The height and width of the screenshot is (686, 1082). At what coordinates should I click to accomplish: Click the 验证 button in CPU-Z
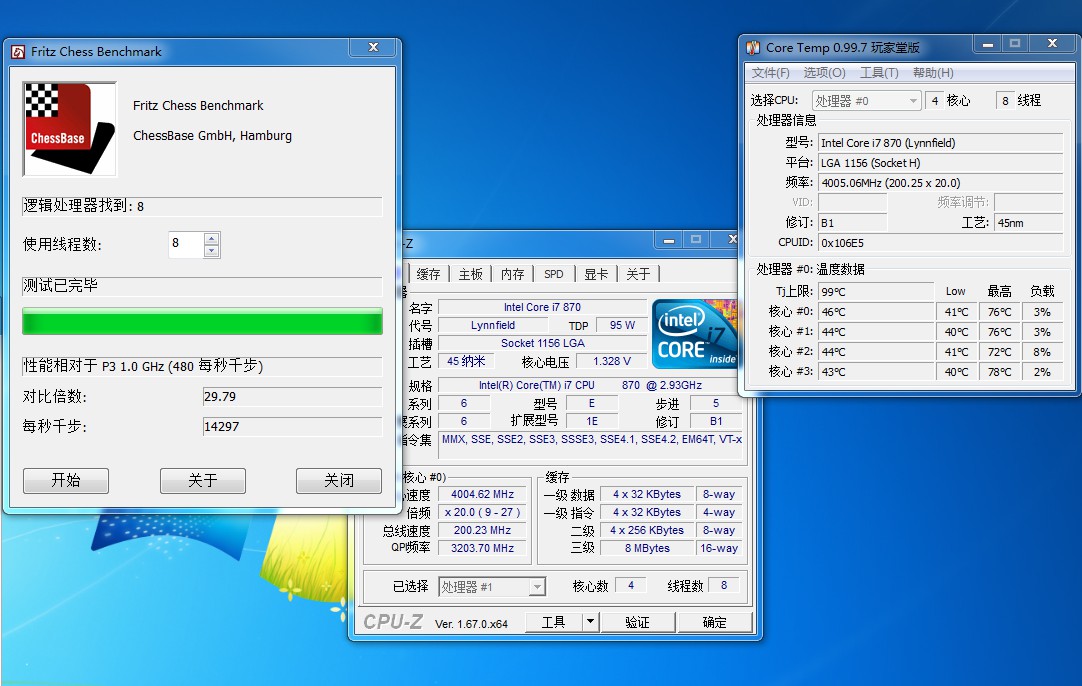pos(637,622)
